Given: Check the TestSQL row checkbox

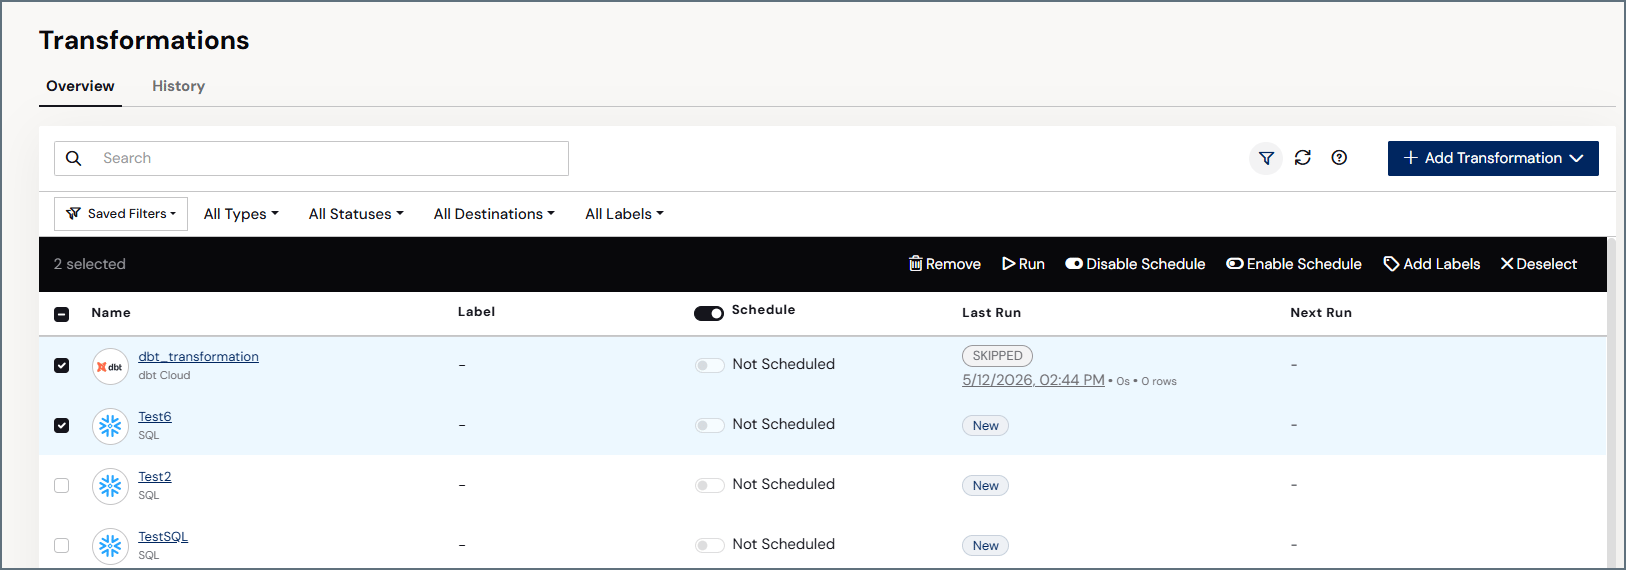Looking at the screenshot, I should point(62,545).
